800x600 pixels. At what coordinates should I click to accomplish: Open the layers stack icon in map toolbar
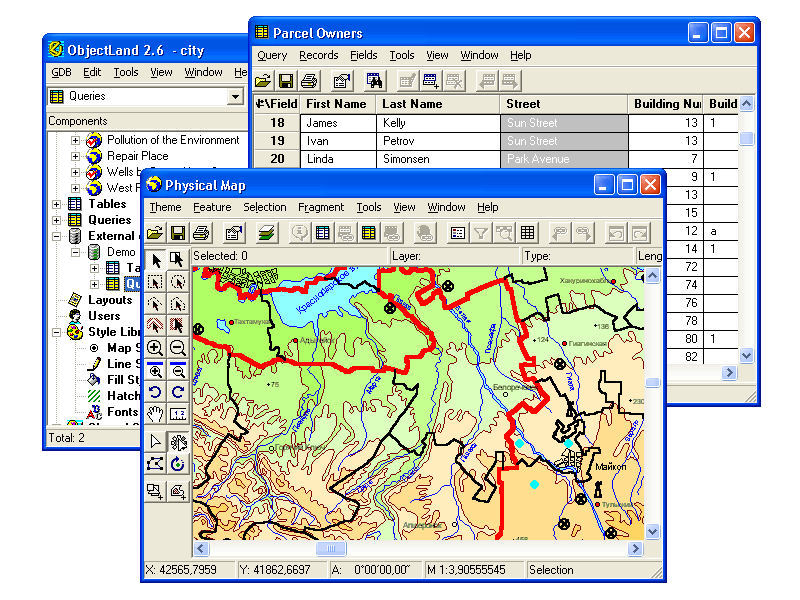click(x=266, y=233)
